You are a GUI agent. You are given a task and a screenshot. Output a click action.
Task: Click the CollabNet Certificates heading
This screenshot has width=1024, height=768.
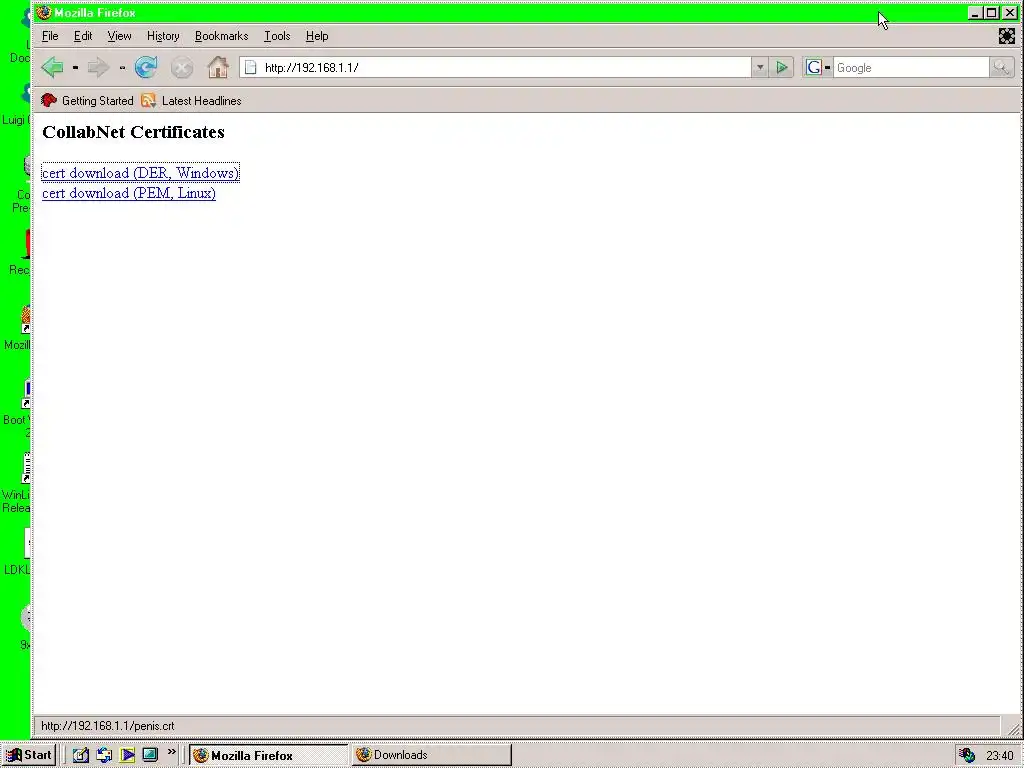click(x=133, y=132)
